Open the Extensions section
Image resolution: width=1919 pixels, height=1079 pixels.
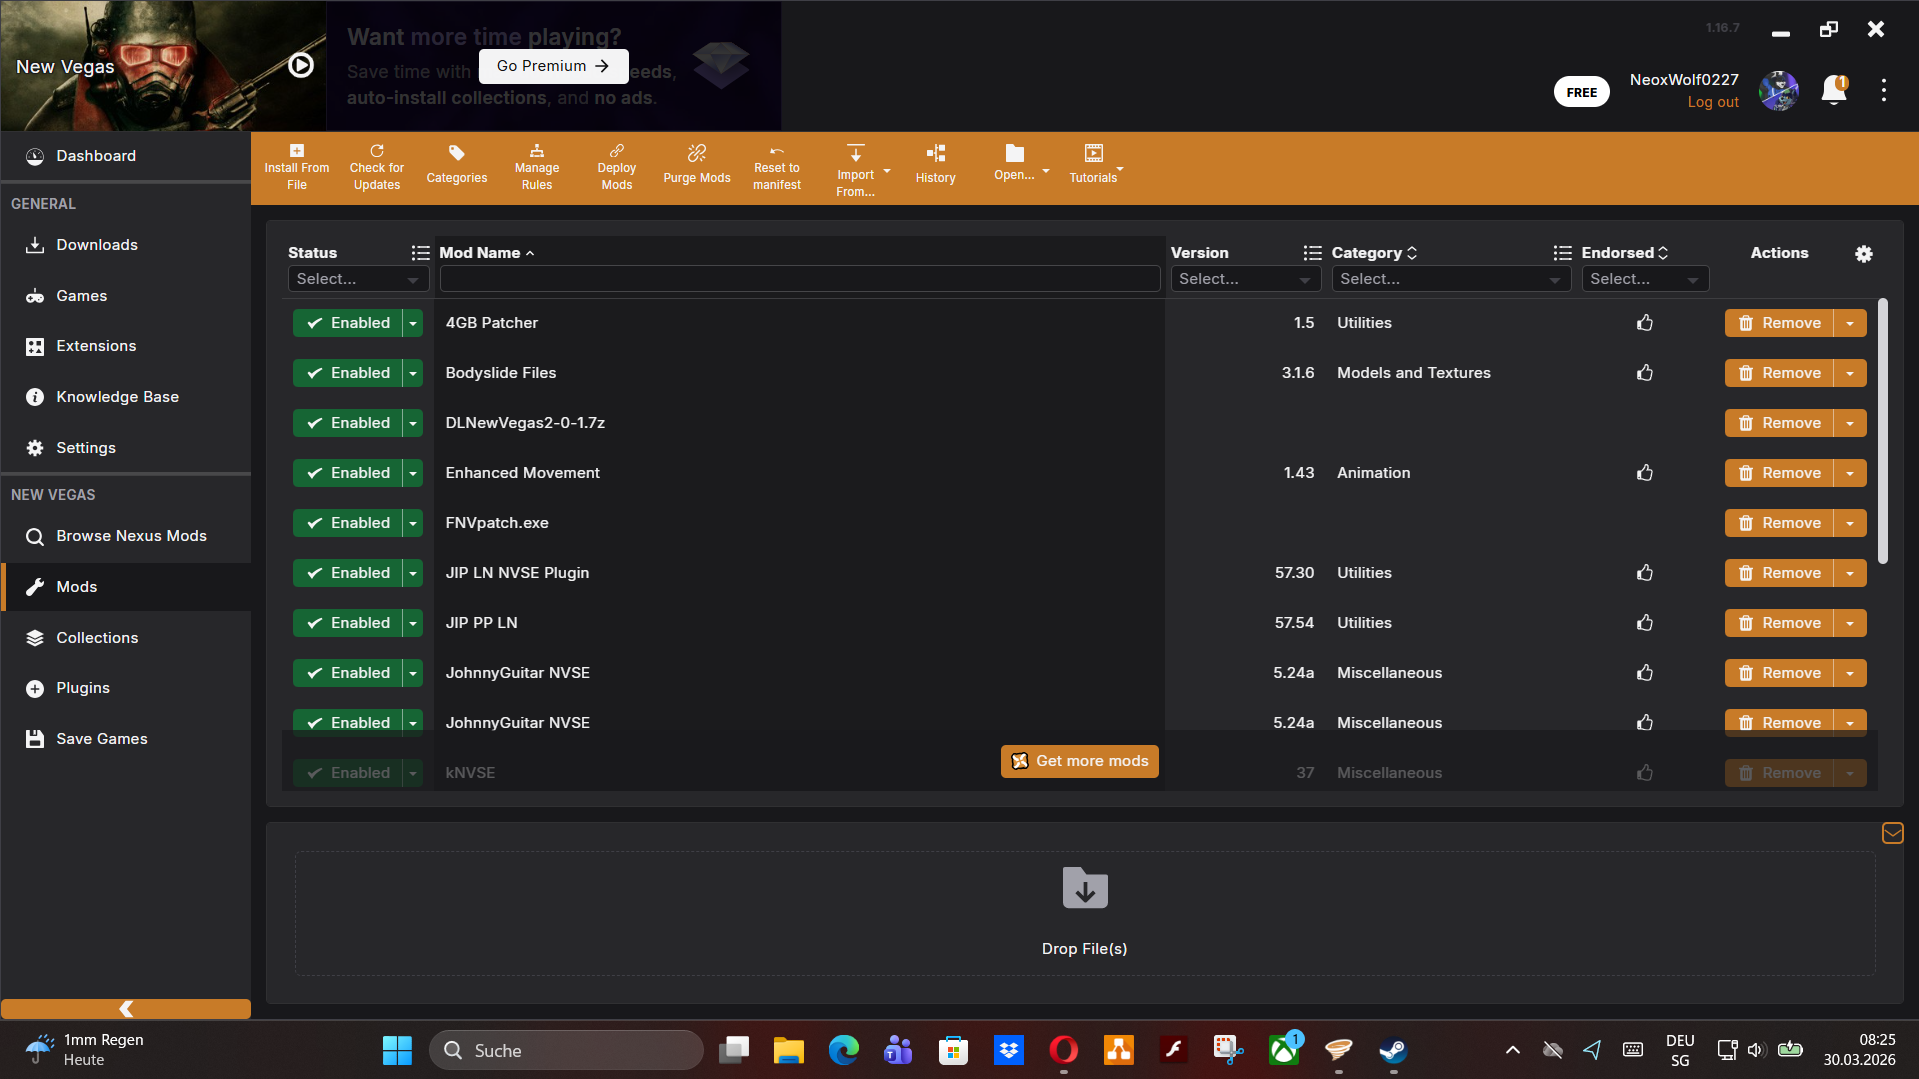[126, 346]
